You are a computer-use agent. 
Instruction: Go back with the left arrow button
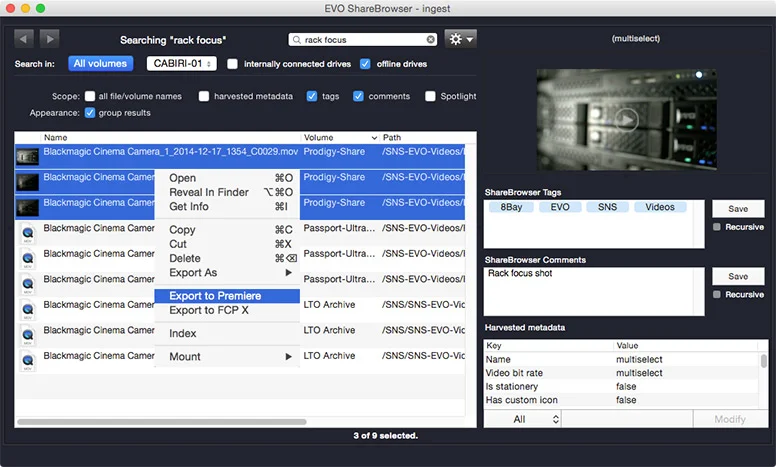(x=24, y=39)
